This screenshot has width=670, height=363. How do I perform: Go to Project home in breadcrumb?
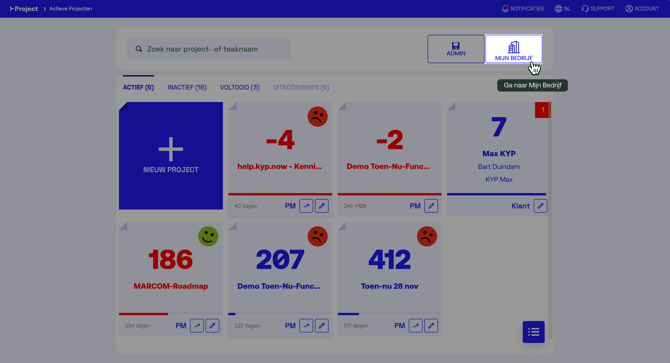click(x=24, y=9)
